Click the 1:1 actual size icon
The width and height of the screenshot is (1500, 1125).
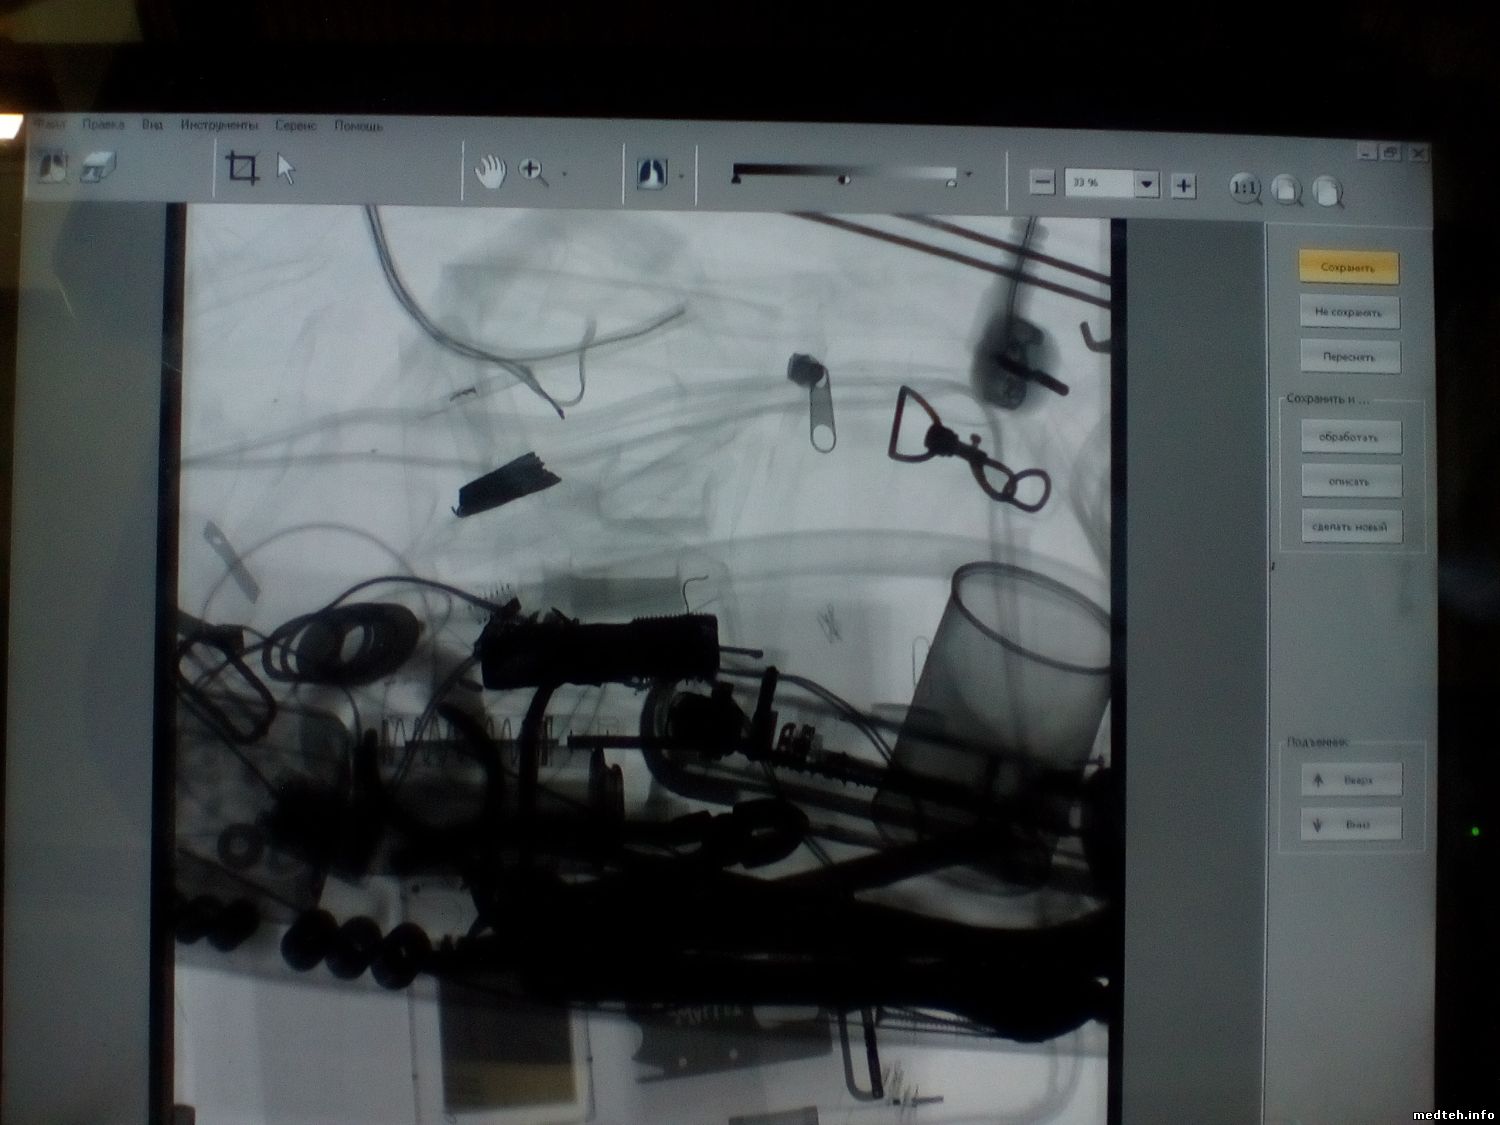tap(1245, 188)
